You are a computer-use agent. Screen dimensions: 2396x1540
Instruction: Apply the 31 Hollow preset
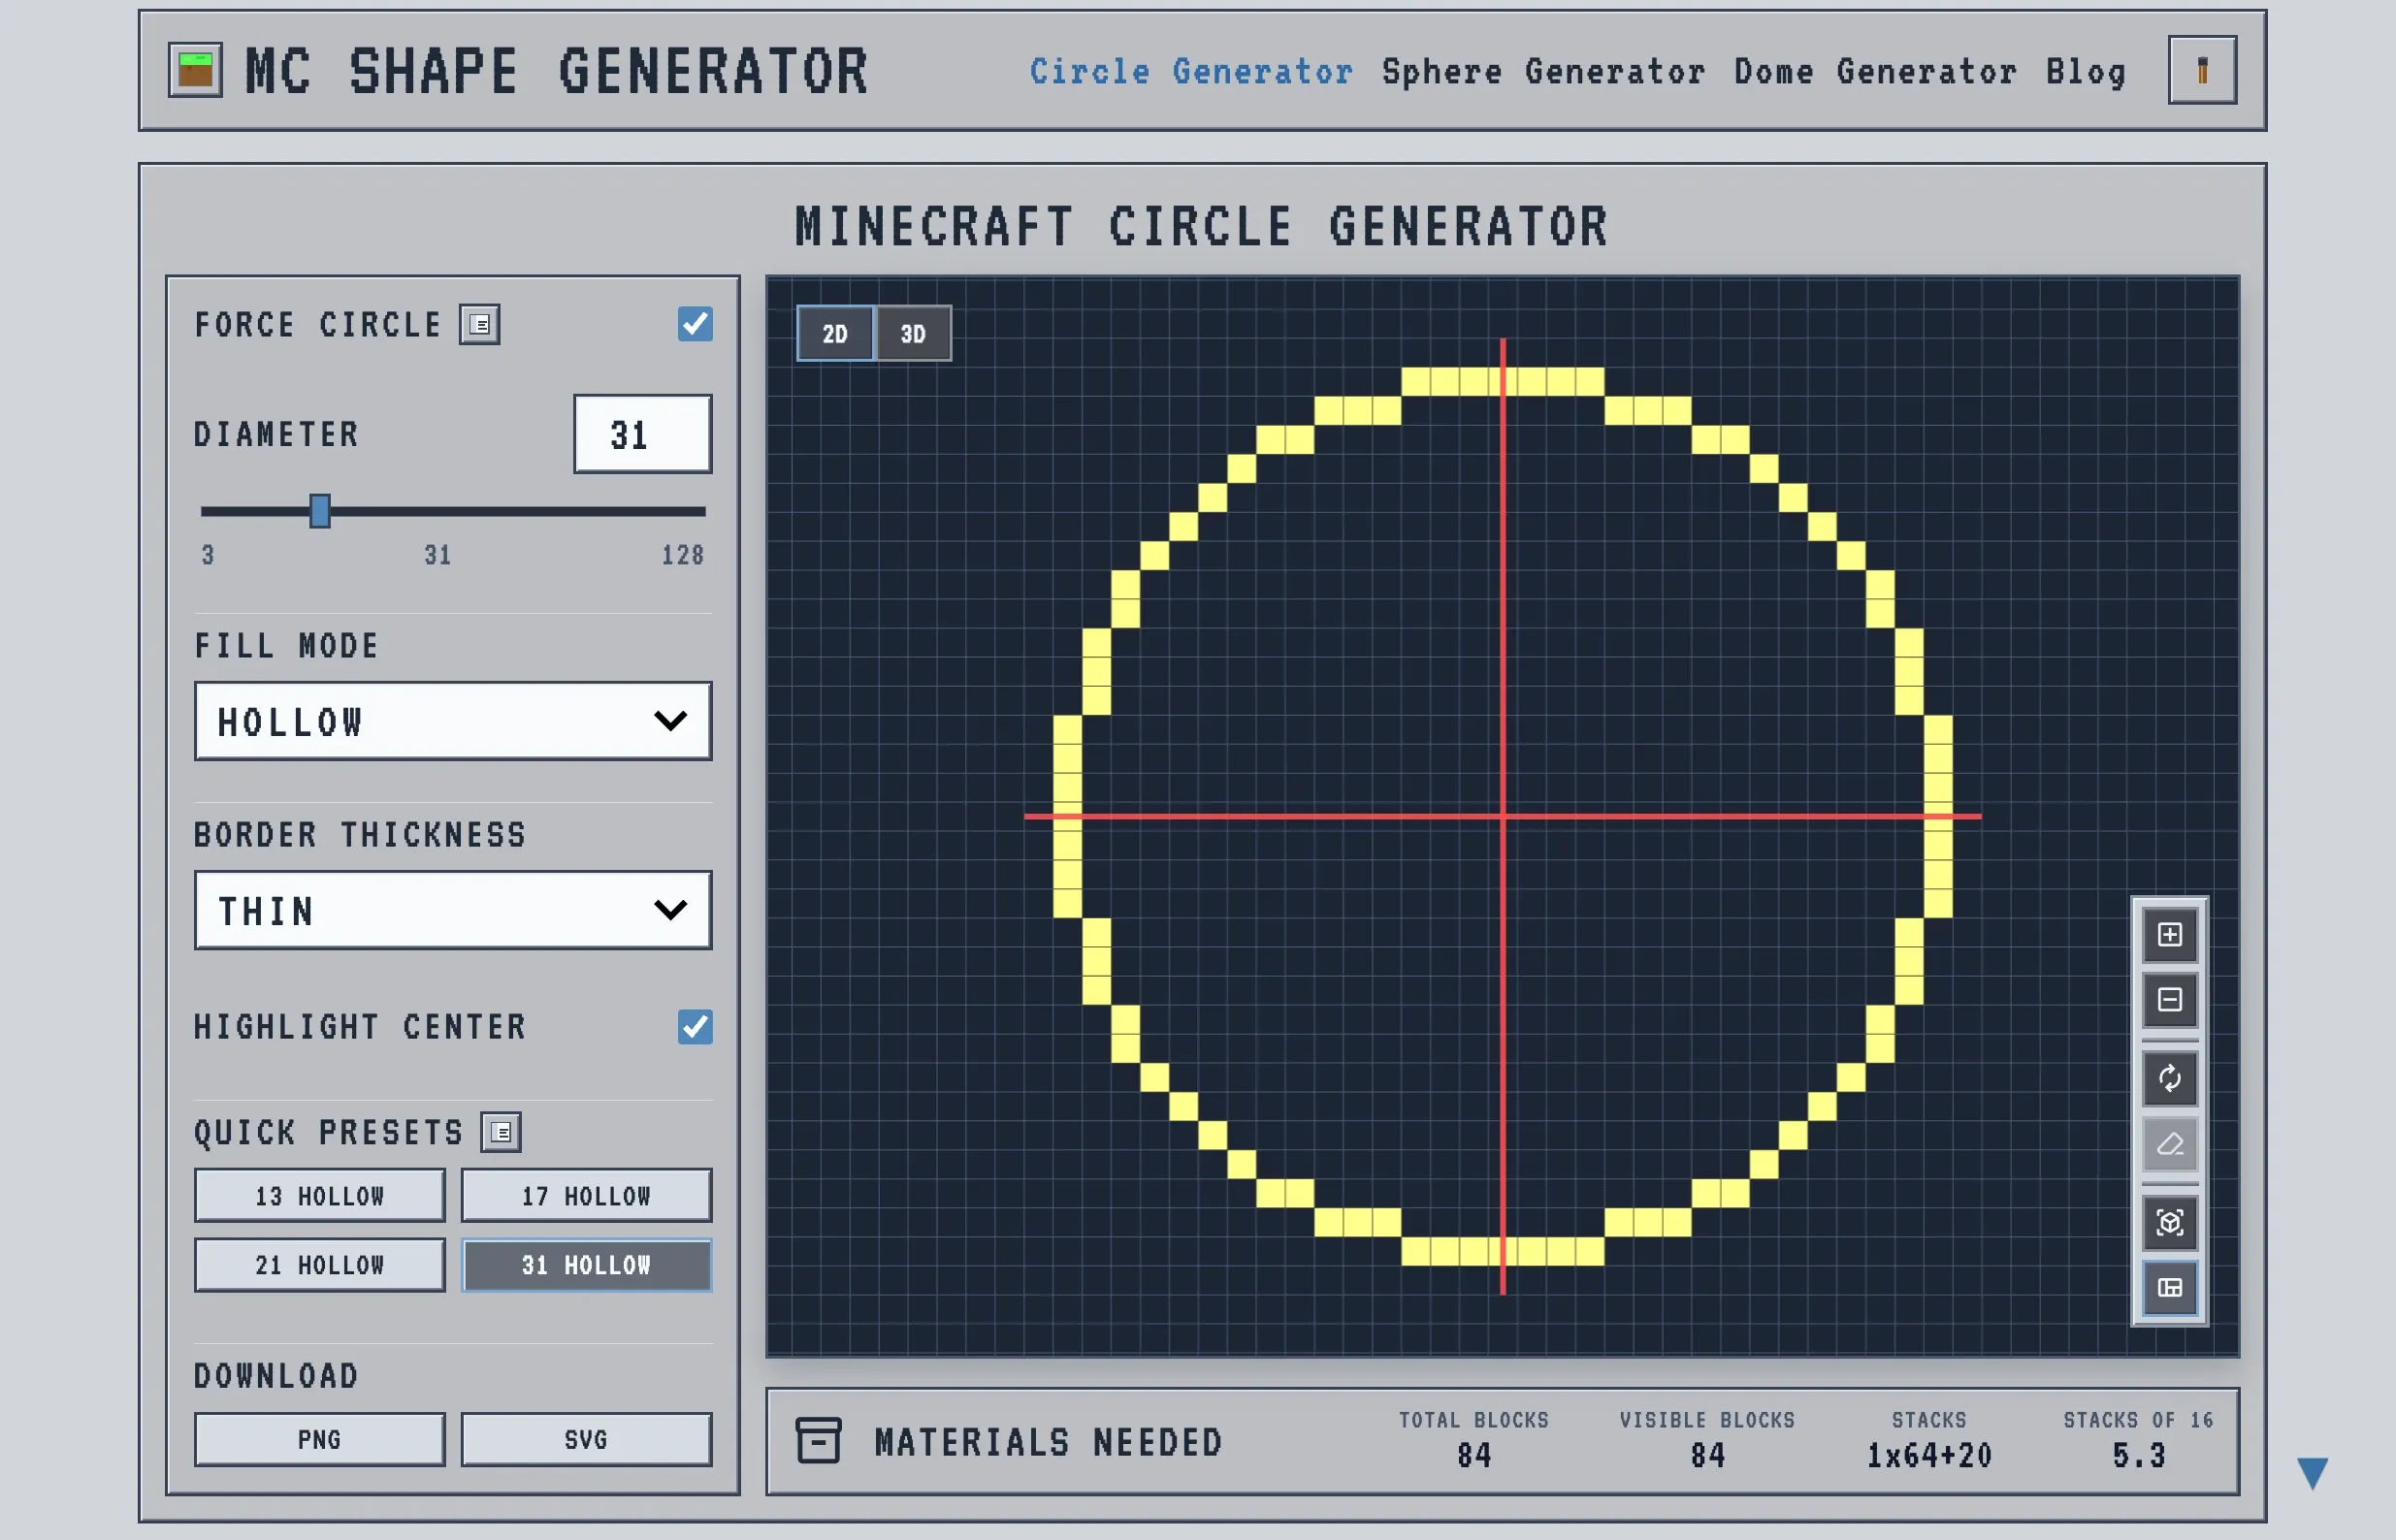[586, 1265]
